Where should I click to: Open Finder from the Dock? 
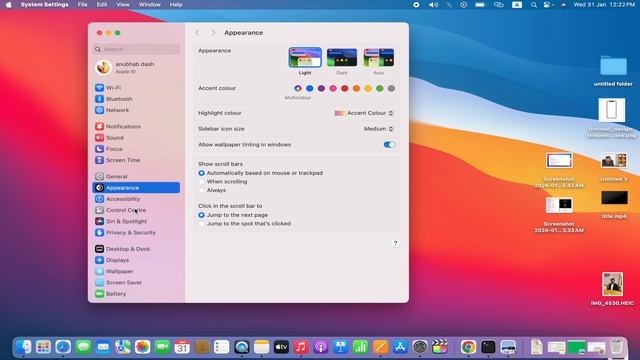[x=24, y=347]
